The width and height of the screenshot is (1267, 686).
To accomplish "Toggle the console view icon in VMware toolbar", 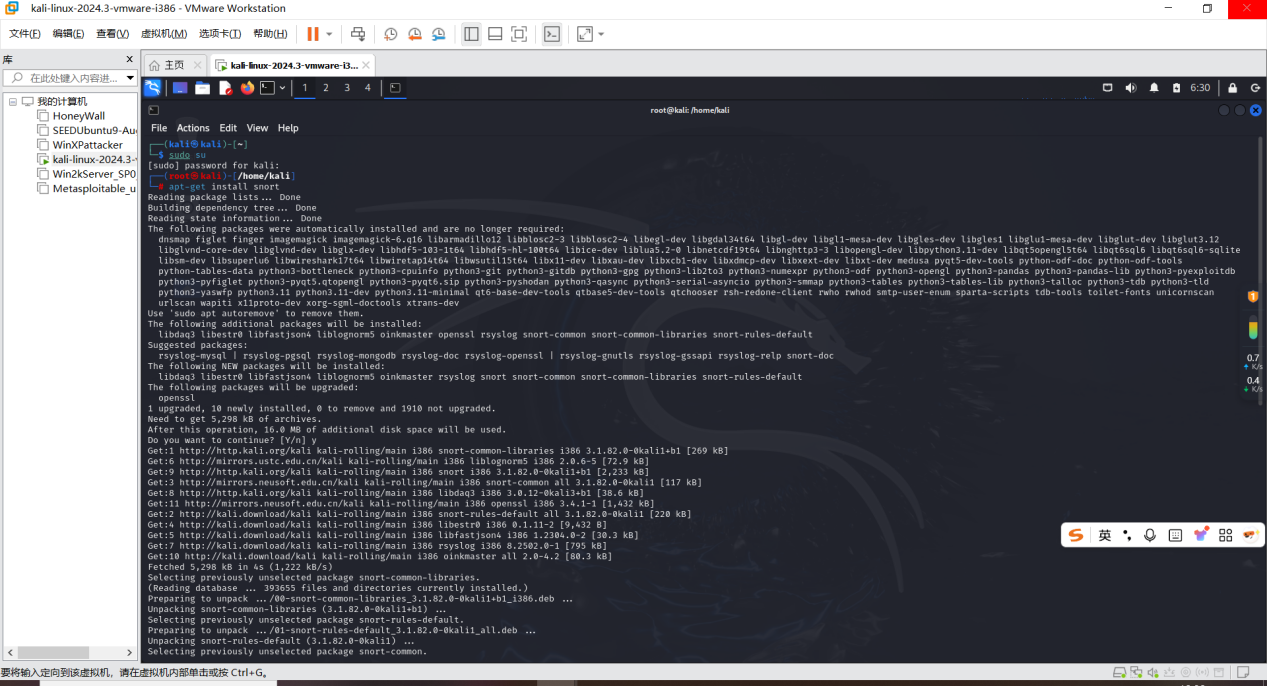I will point(552,34).
